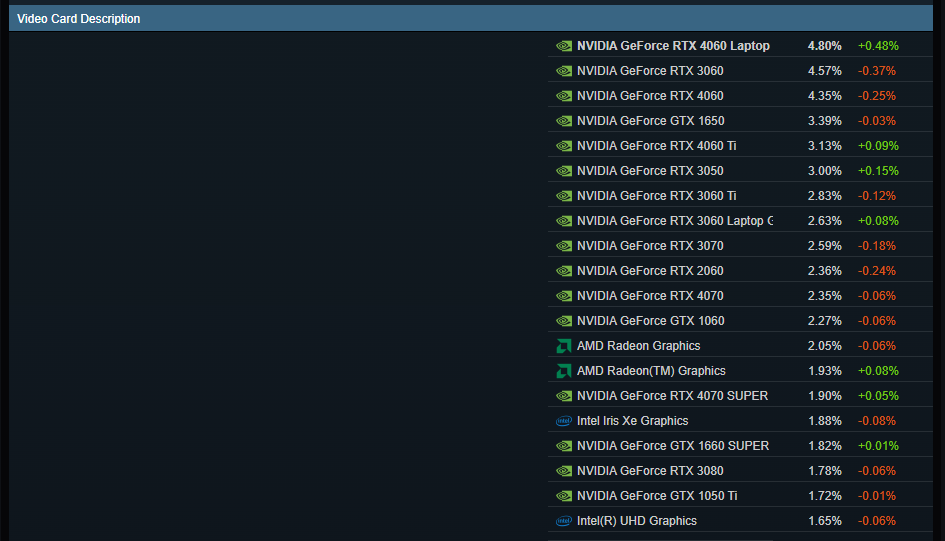Click Intel icon beside Intel(R) UHD Graphics
The height and width of the screenshot is (541, 945).
tap(564, 521)
